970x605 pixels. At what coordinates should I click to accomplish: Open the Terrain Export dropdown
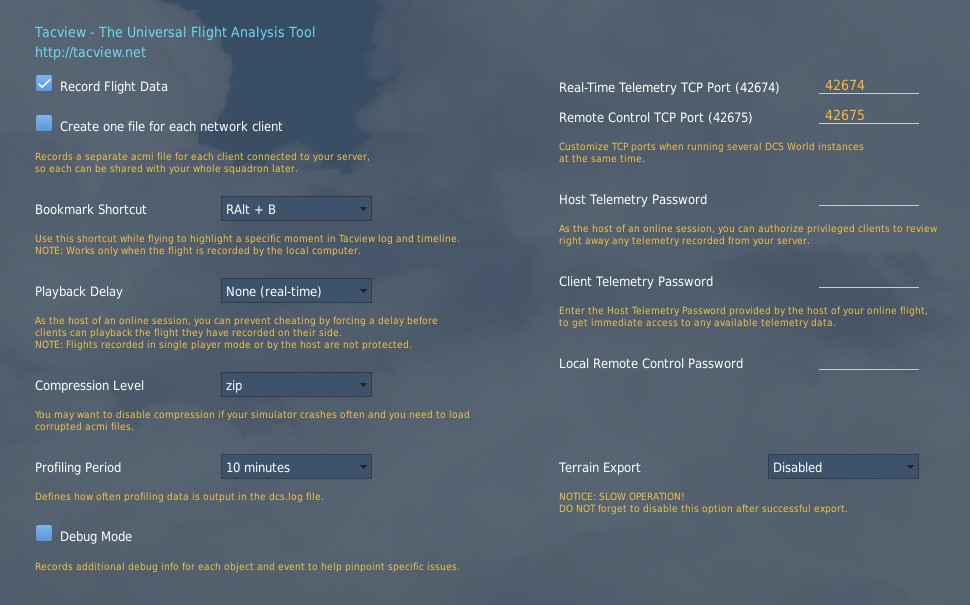click(843, 467)
